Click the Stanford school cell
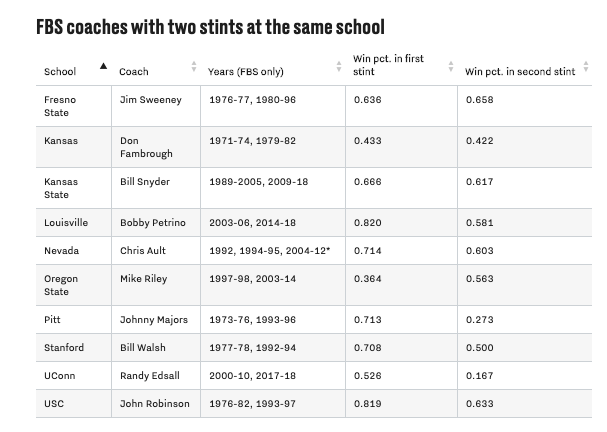607x432 pixels. tap(64, 348)
